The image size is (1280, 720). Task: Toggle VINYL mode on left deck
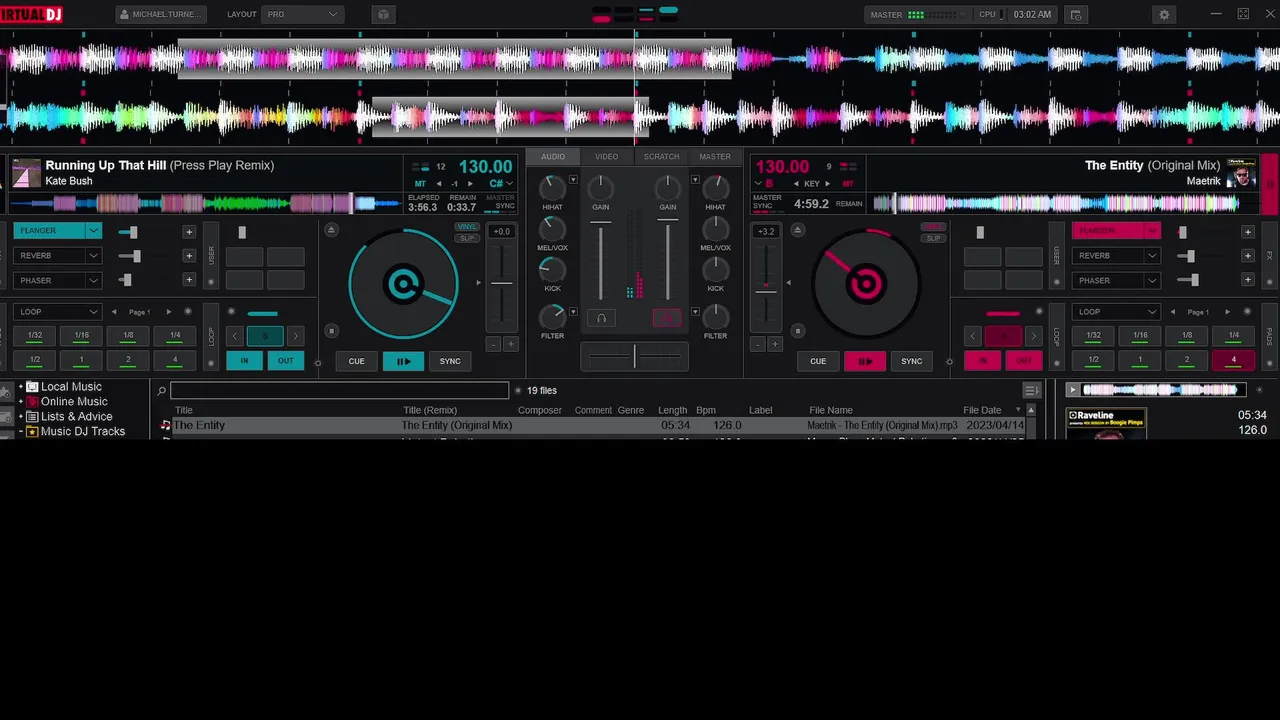(x=467, y=227)
